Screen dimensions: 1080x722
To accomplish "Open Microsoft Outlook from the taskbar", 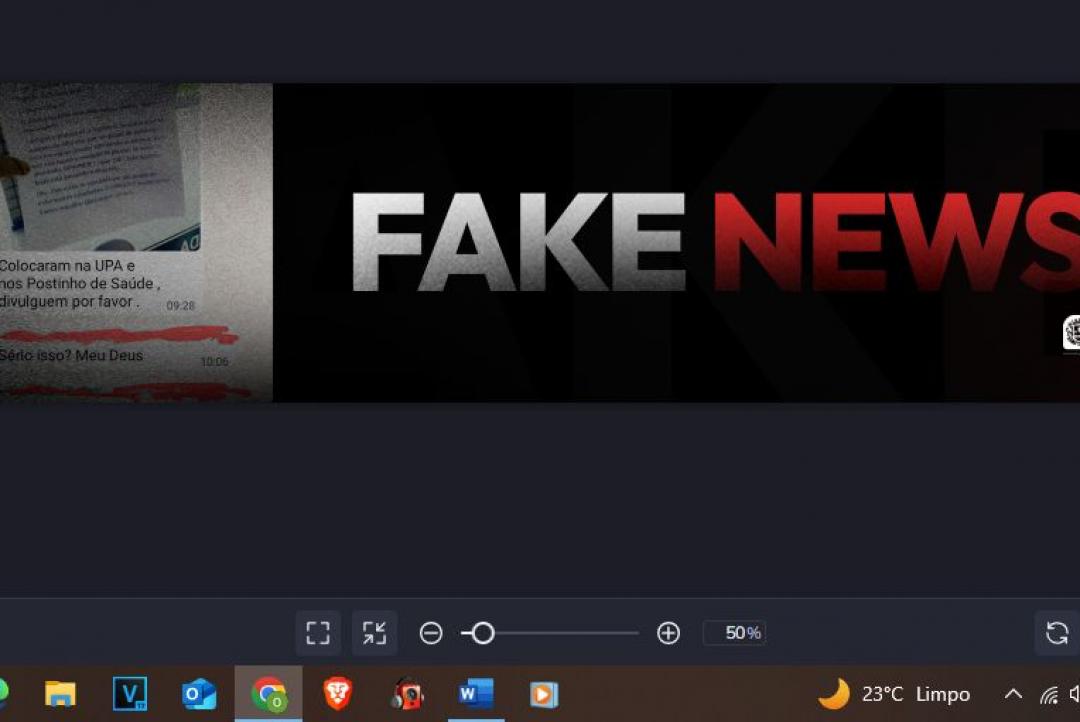I will point(200,694).
